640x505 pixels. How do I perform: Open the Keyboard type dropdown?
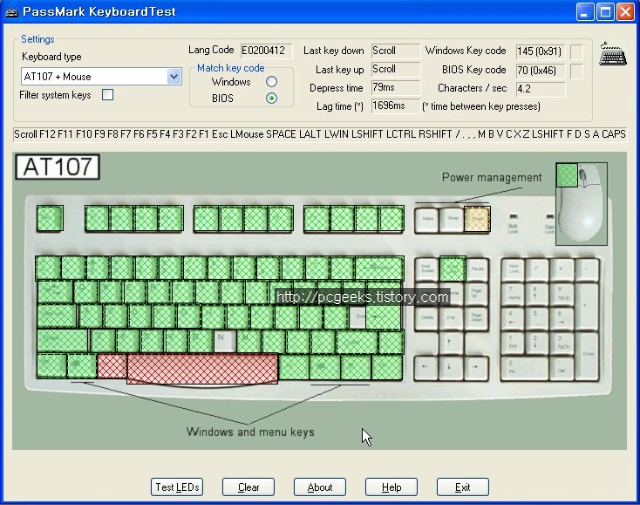click(x=174, y=76)
